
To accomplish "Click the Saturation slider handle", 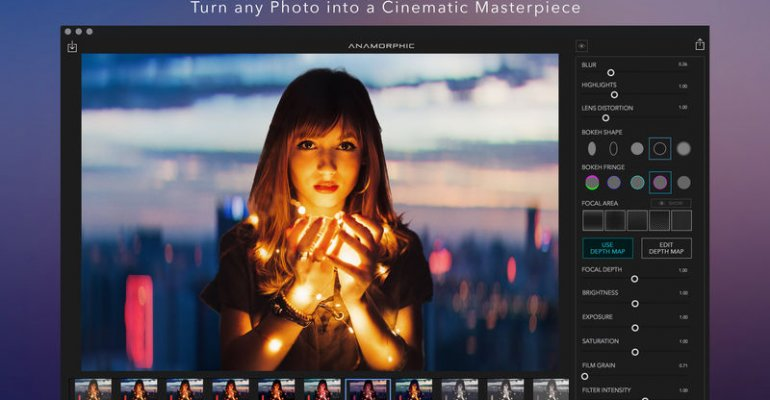I will [x=634, y=352].
